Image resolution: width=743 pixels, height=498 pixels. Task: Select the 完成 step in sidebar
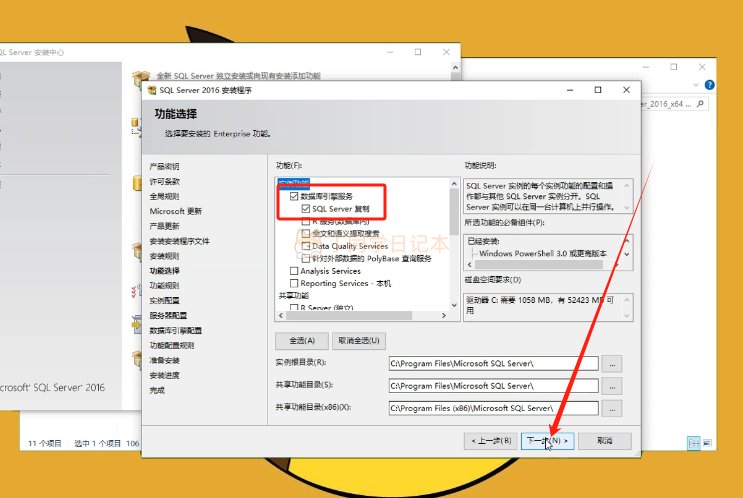tap(157, 390)
